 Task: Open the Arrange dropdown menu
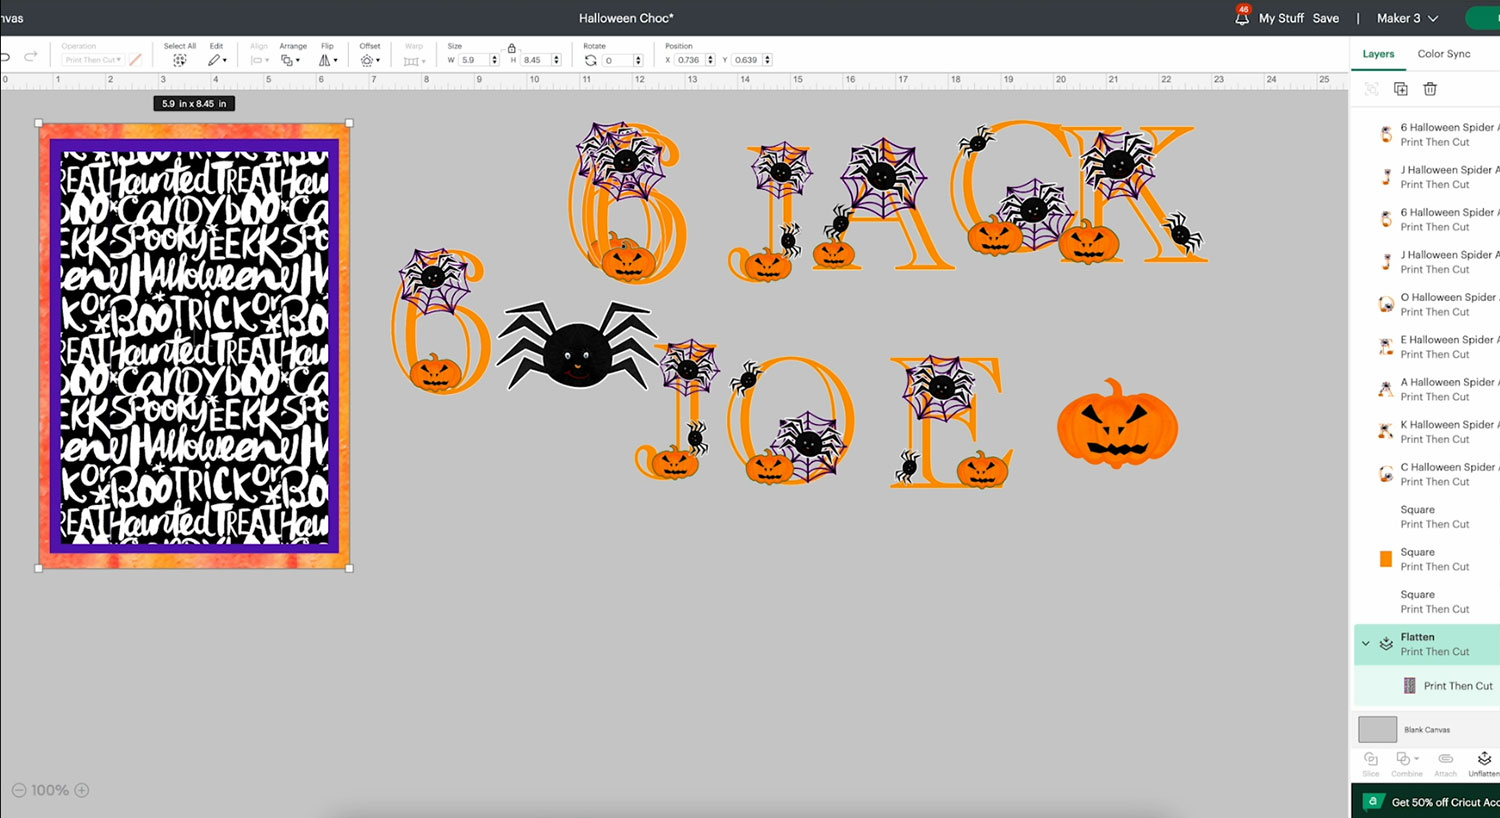tap(290, 60)
